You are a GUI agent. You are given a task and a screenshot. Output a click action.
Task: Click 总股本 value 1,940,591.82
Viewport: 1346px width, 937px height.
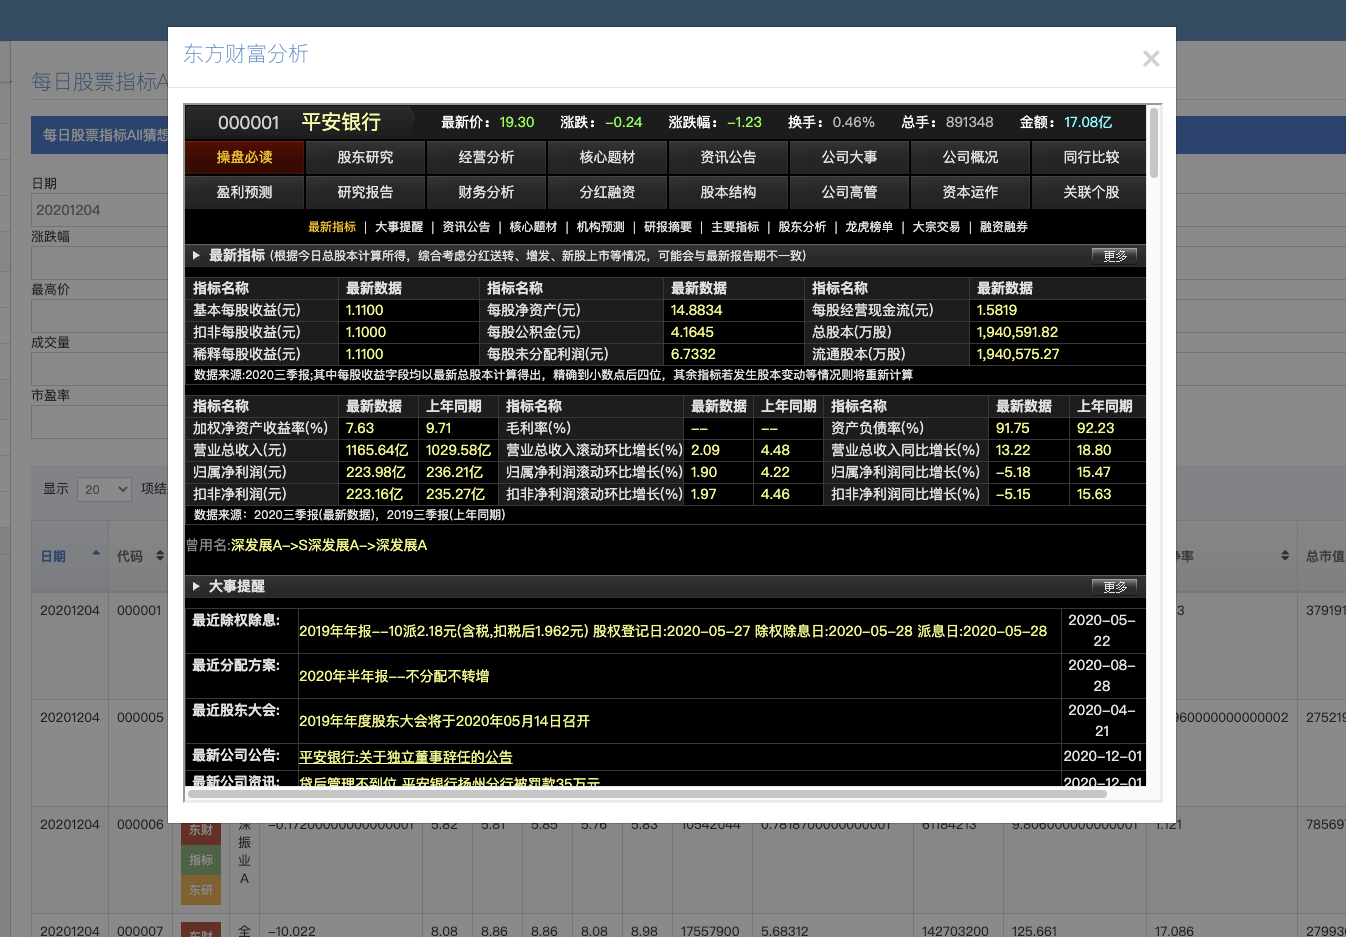(x=1017, y=332)
